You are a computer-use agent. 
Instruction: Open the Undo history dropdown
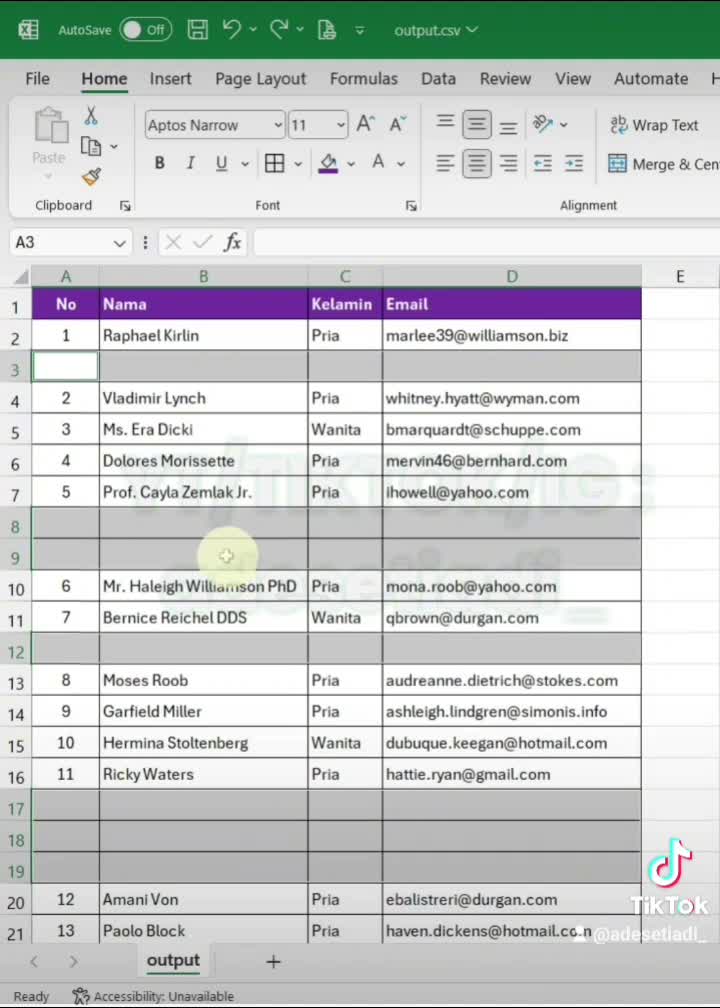(253, 30)
